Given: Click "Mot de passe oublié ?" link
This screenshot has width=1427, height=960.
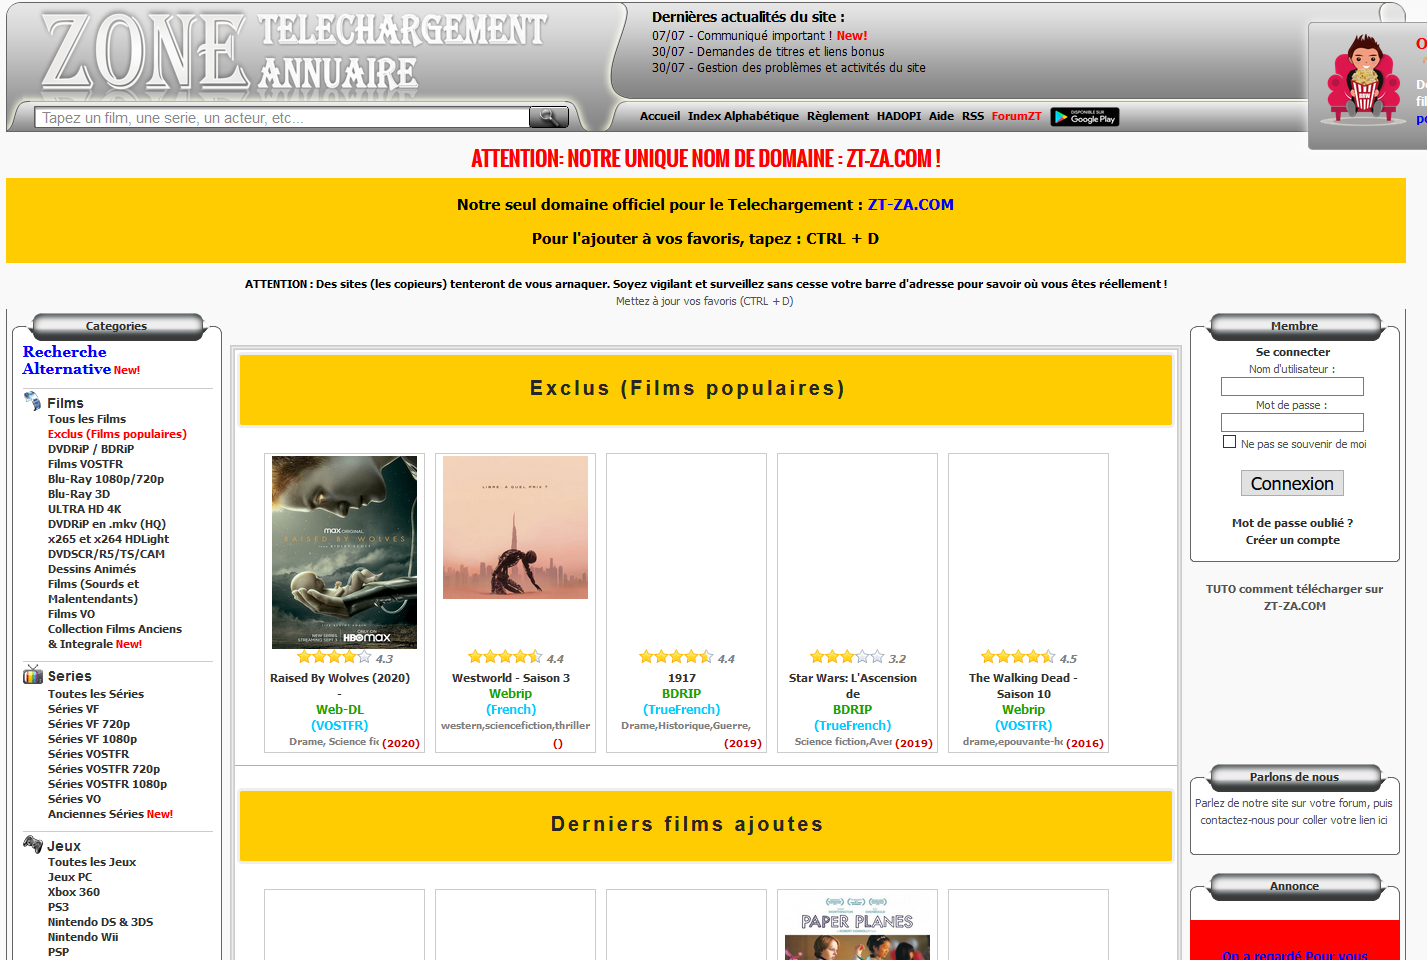Looking at the screenshot, I should (1292, 523).
